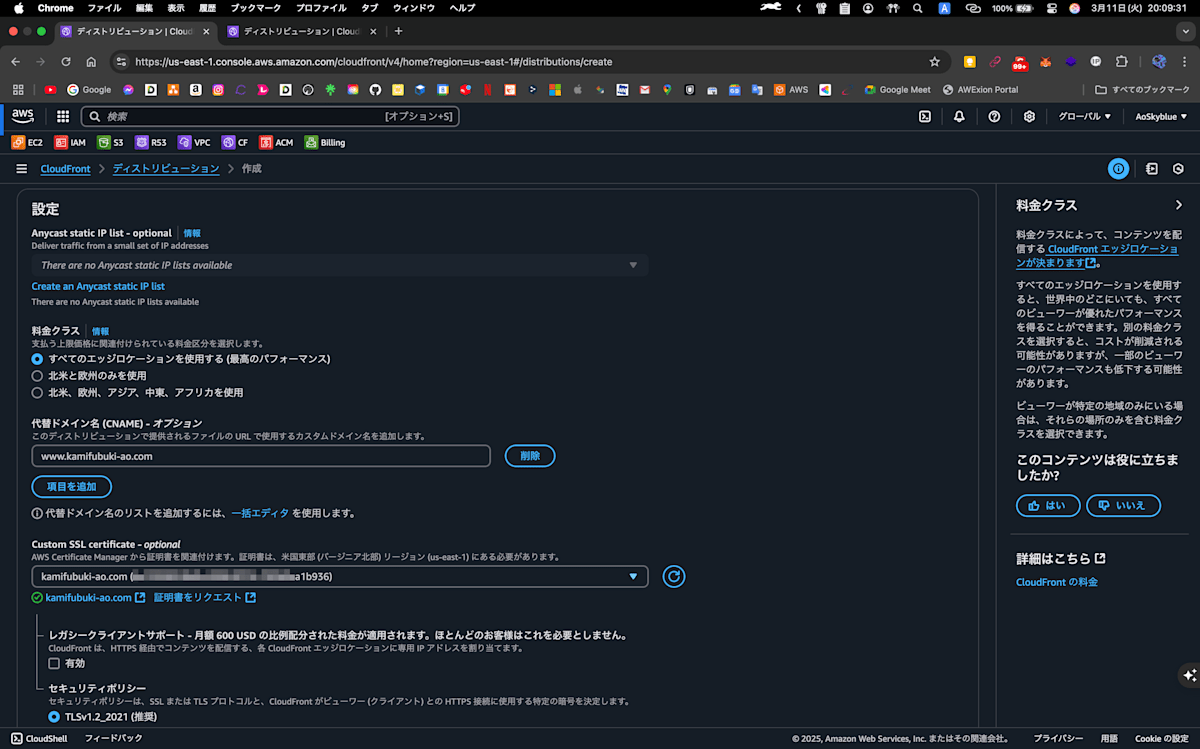This screenshot has width=1200, height=749.
Task: Open the IAM service shortcut
Action: click(70, 142)
